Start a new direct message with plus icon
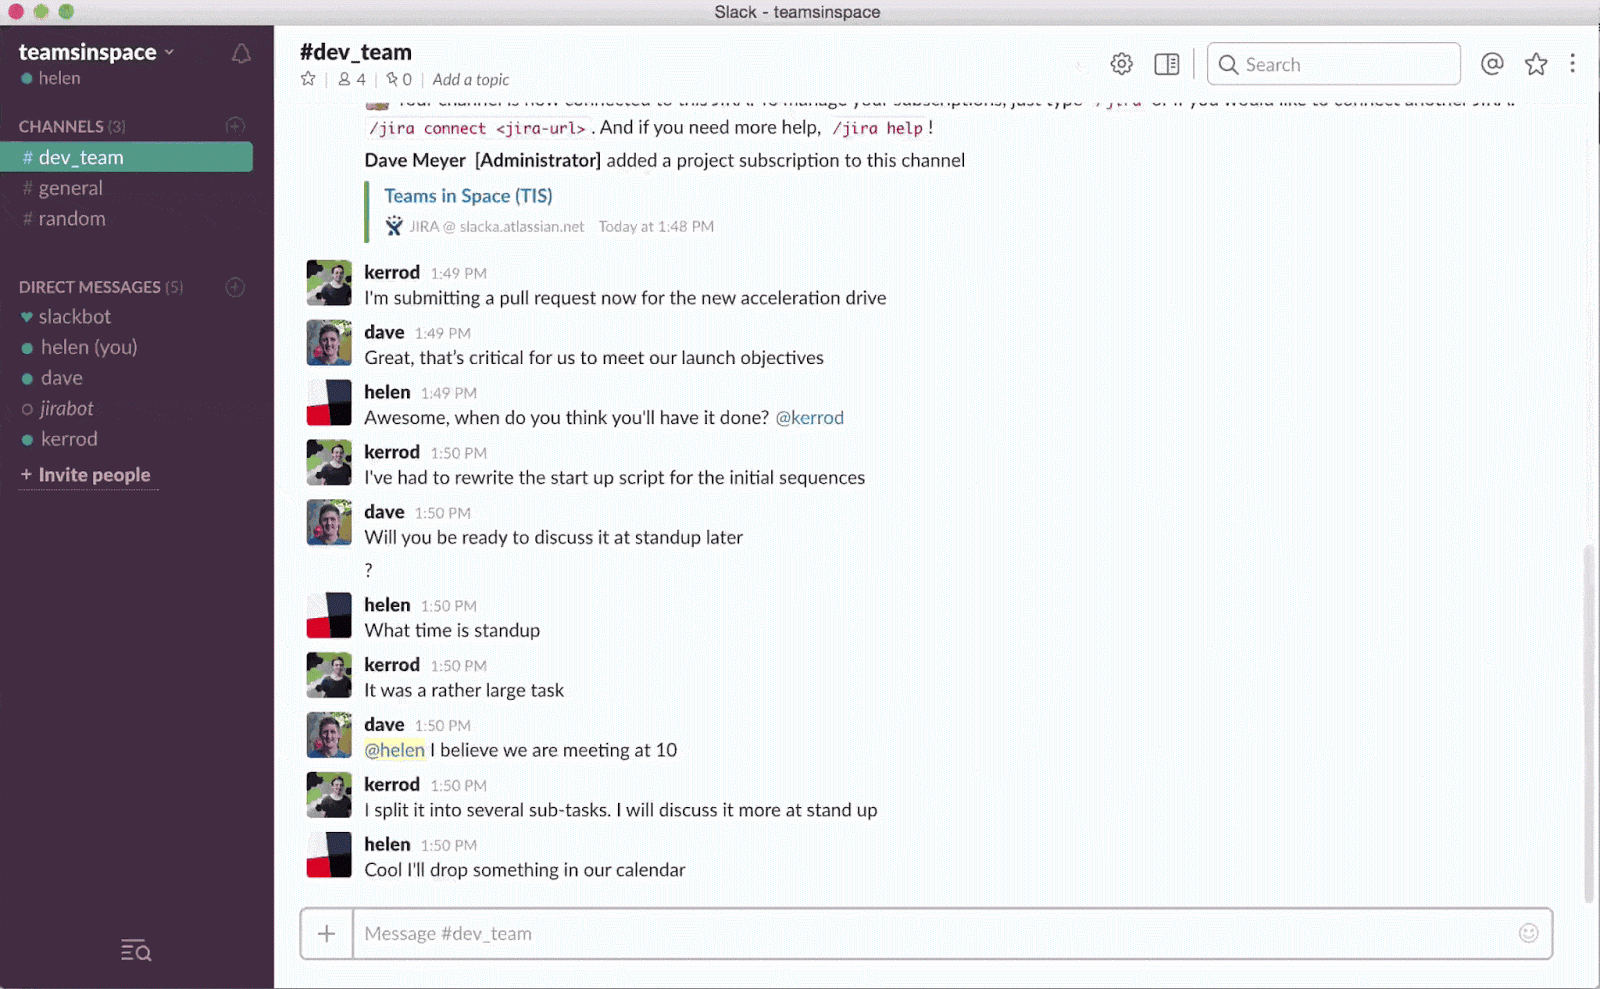Image resolution: width=1600 pixels, height=989 pixels. (235, 287)
